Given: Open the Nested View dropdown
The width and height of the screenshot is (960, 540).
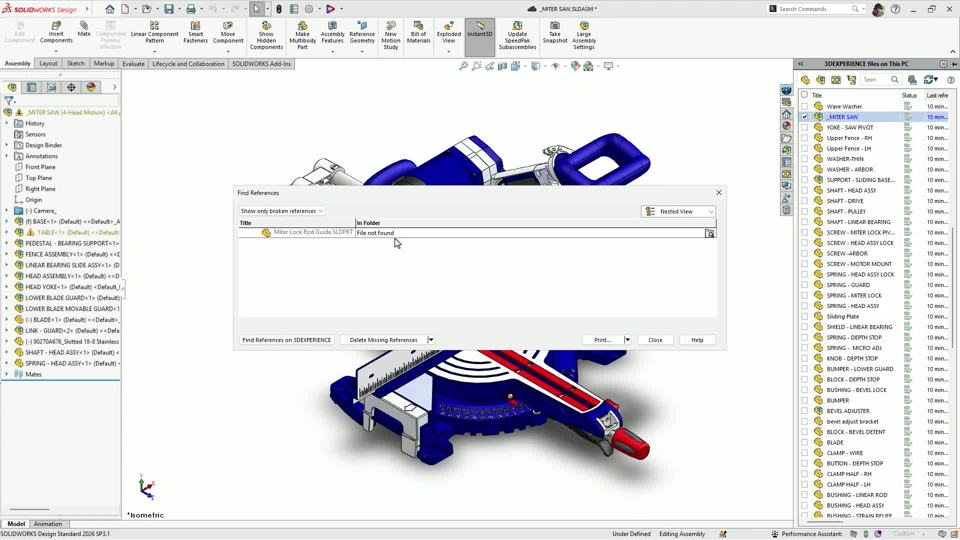Looking at the screenshot, I should (x=678, y=211).
